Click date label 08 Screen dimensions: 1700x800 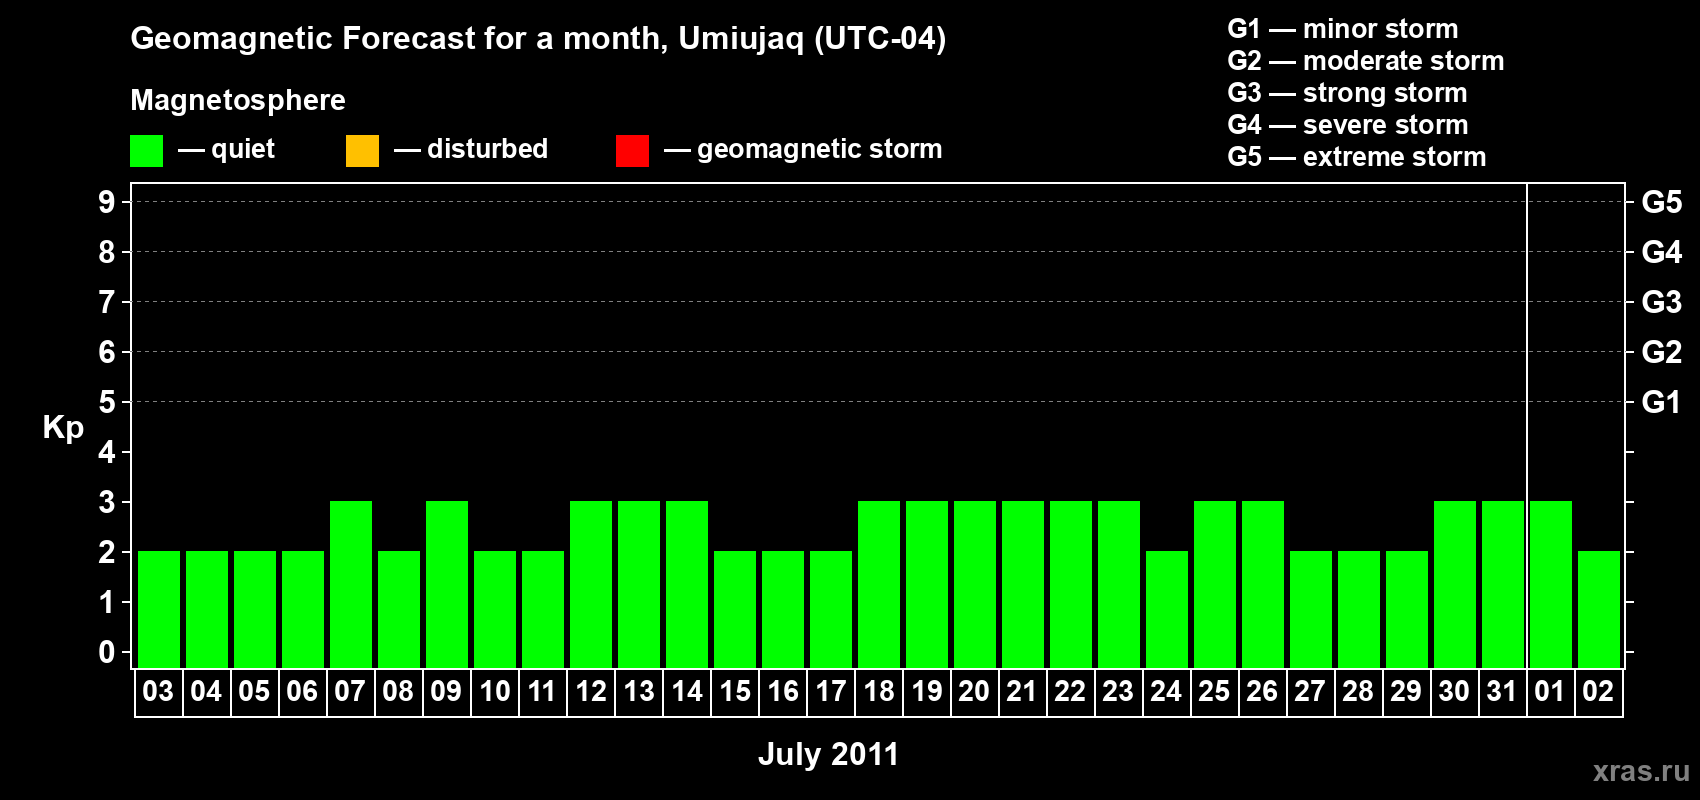click(x=398, y=691)
